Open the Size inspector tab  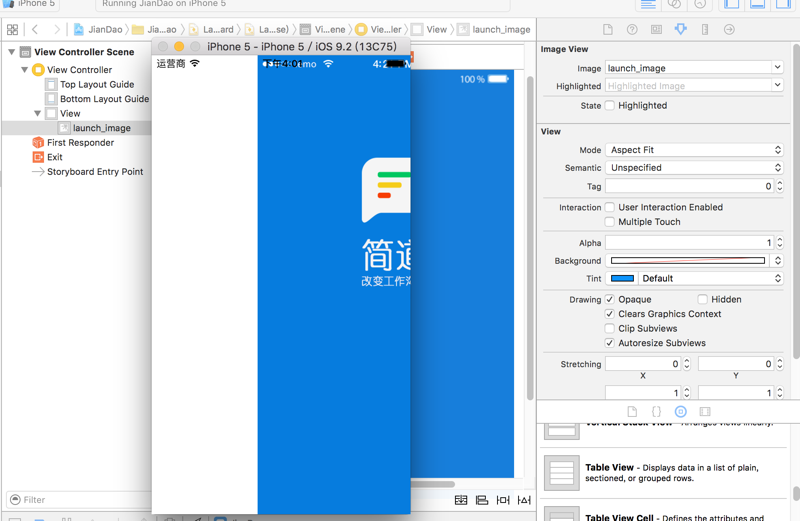point(705,30)
